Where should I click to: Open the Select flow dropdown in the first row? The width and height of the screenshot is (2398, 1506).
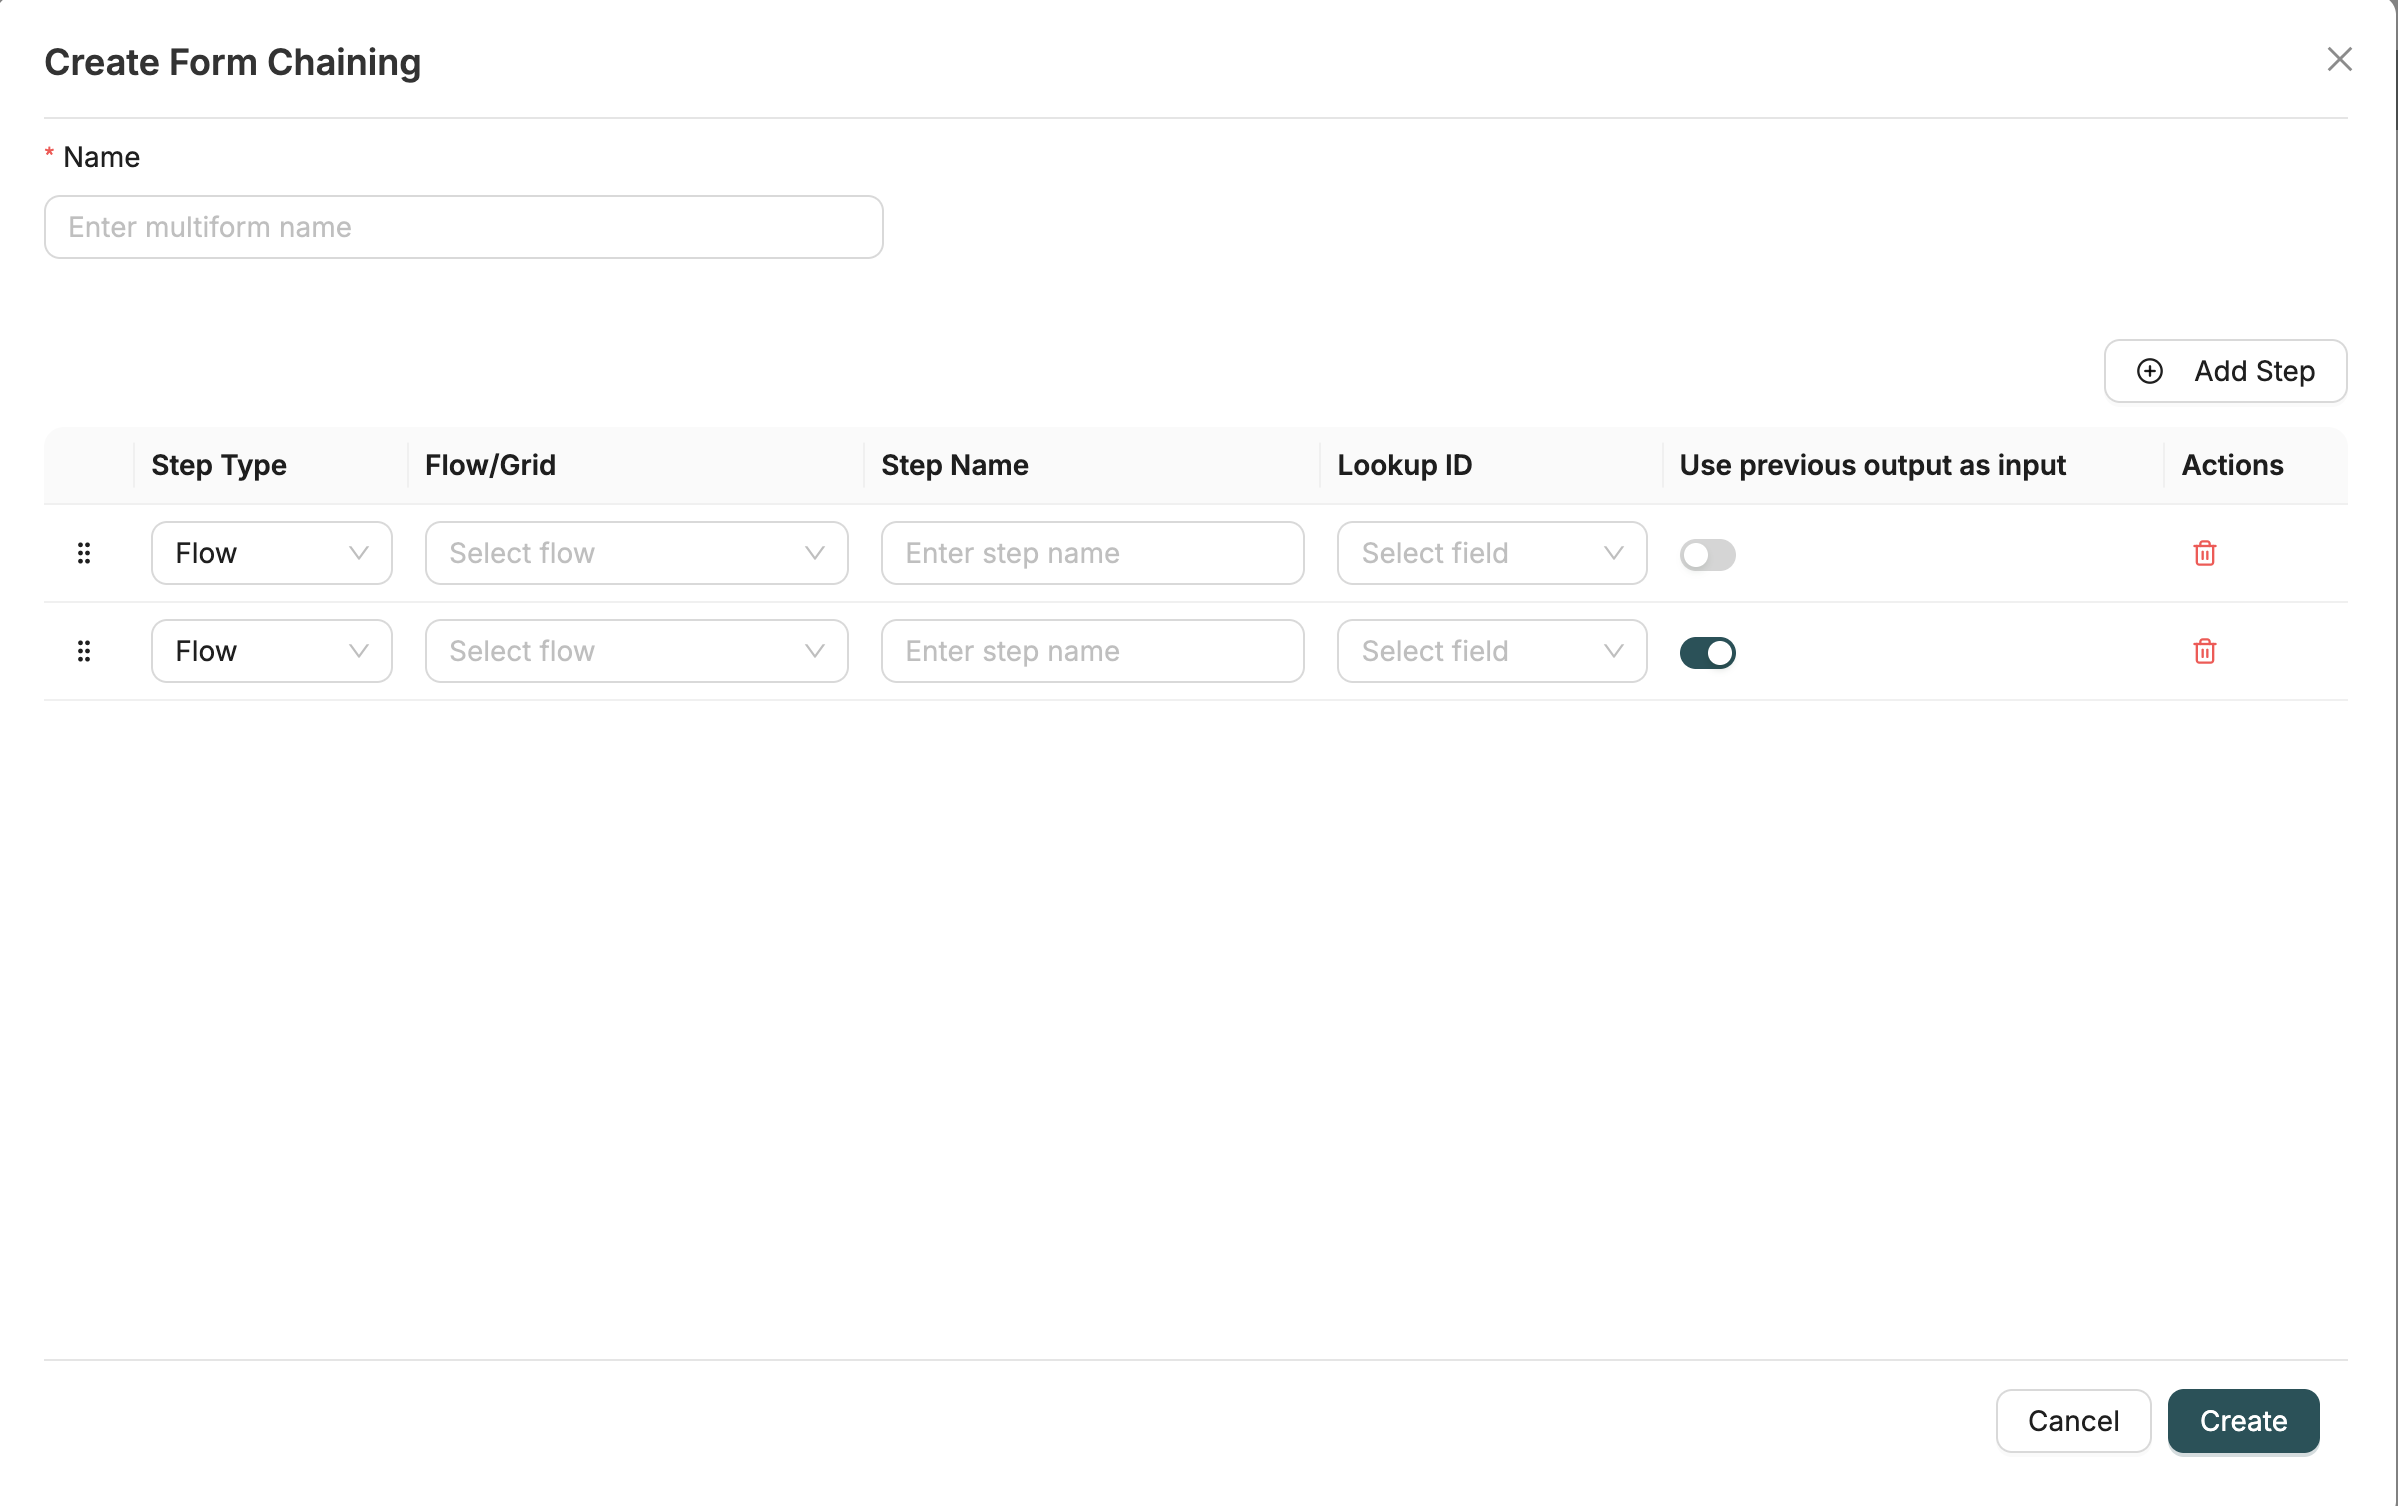click(636, 552)
